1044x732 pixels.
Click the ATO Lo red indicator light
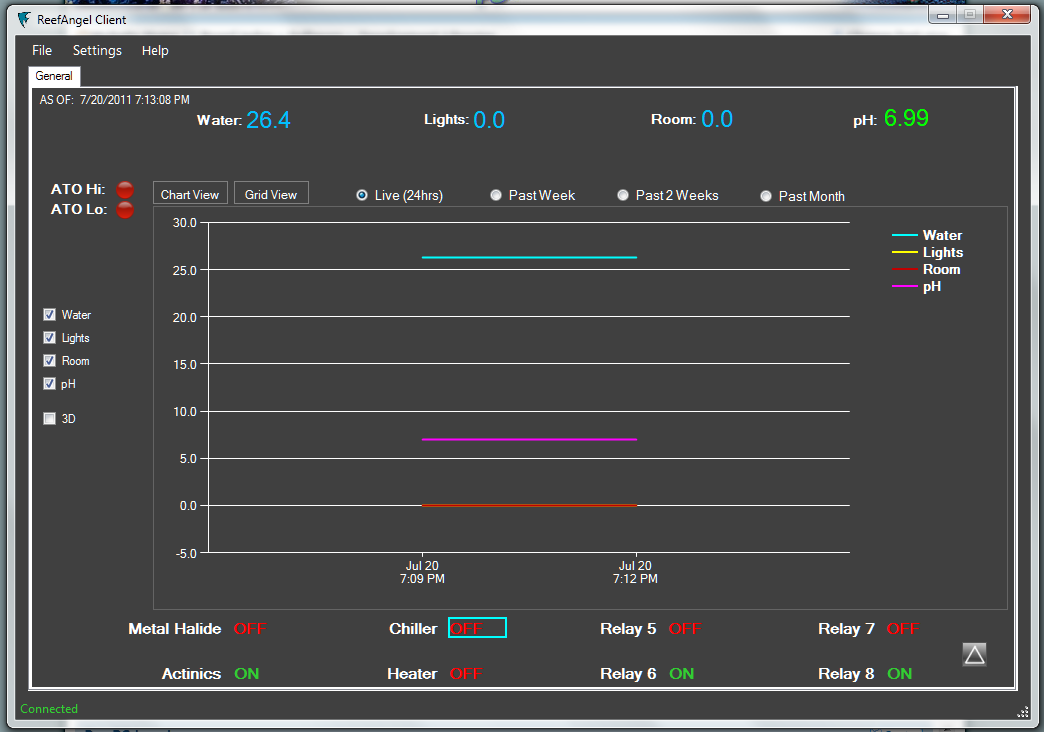[x=125, y=210]
